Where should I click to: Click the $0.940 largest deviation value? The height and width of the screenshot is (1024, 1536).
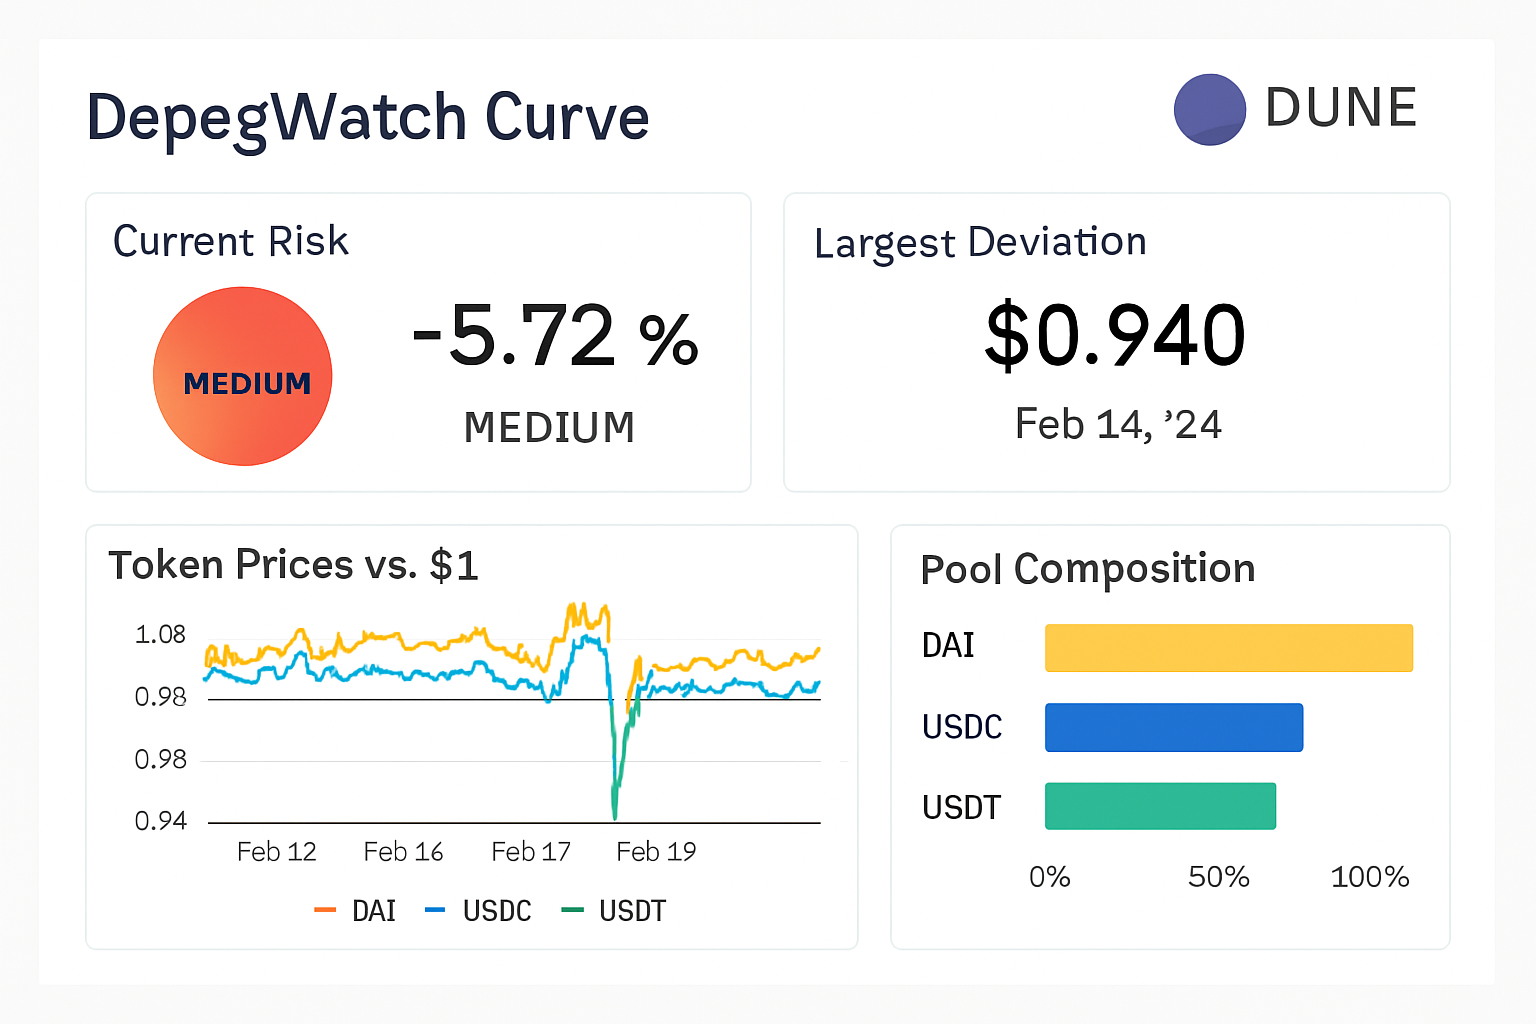[1115, 336]
